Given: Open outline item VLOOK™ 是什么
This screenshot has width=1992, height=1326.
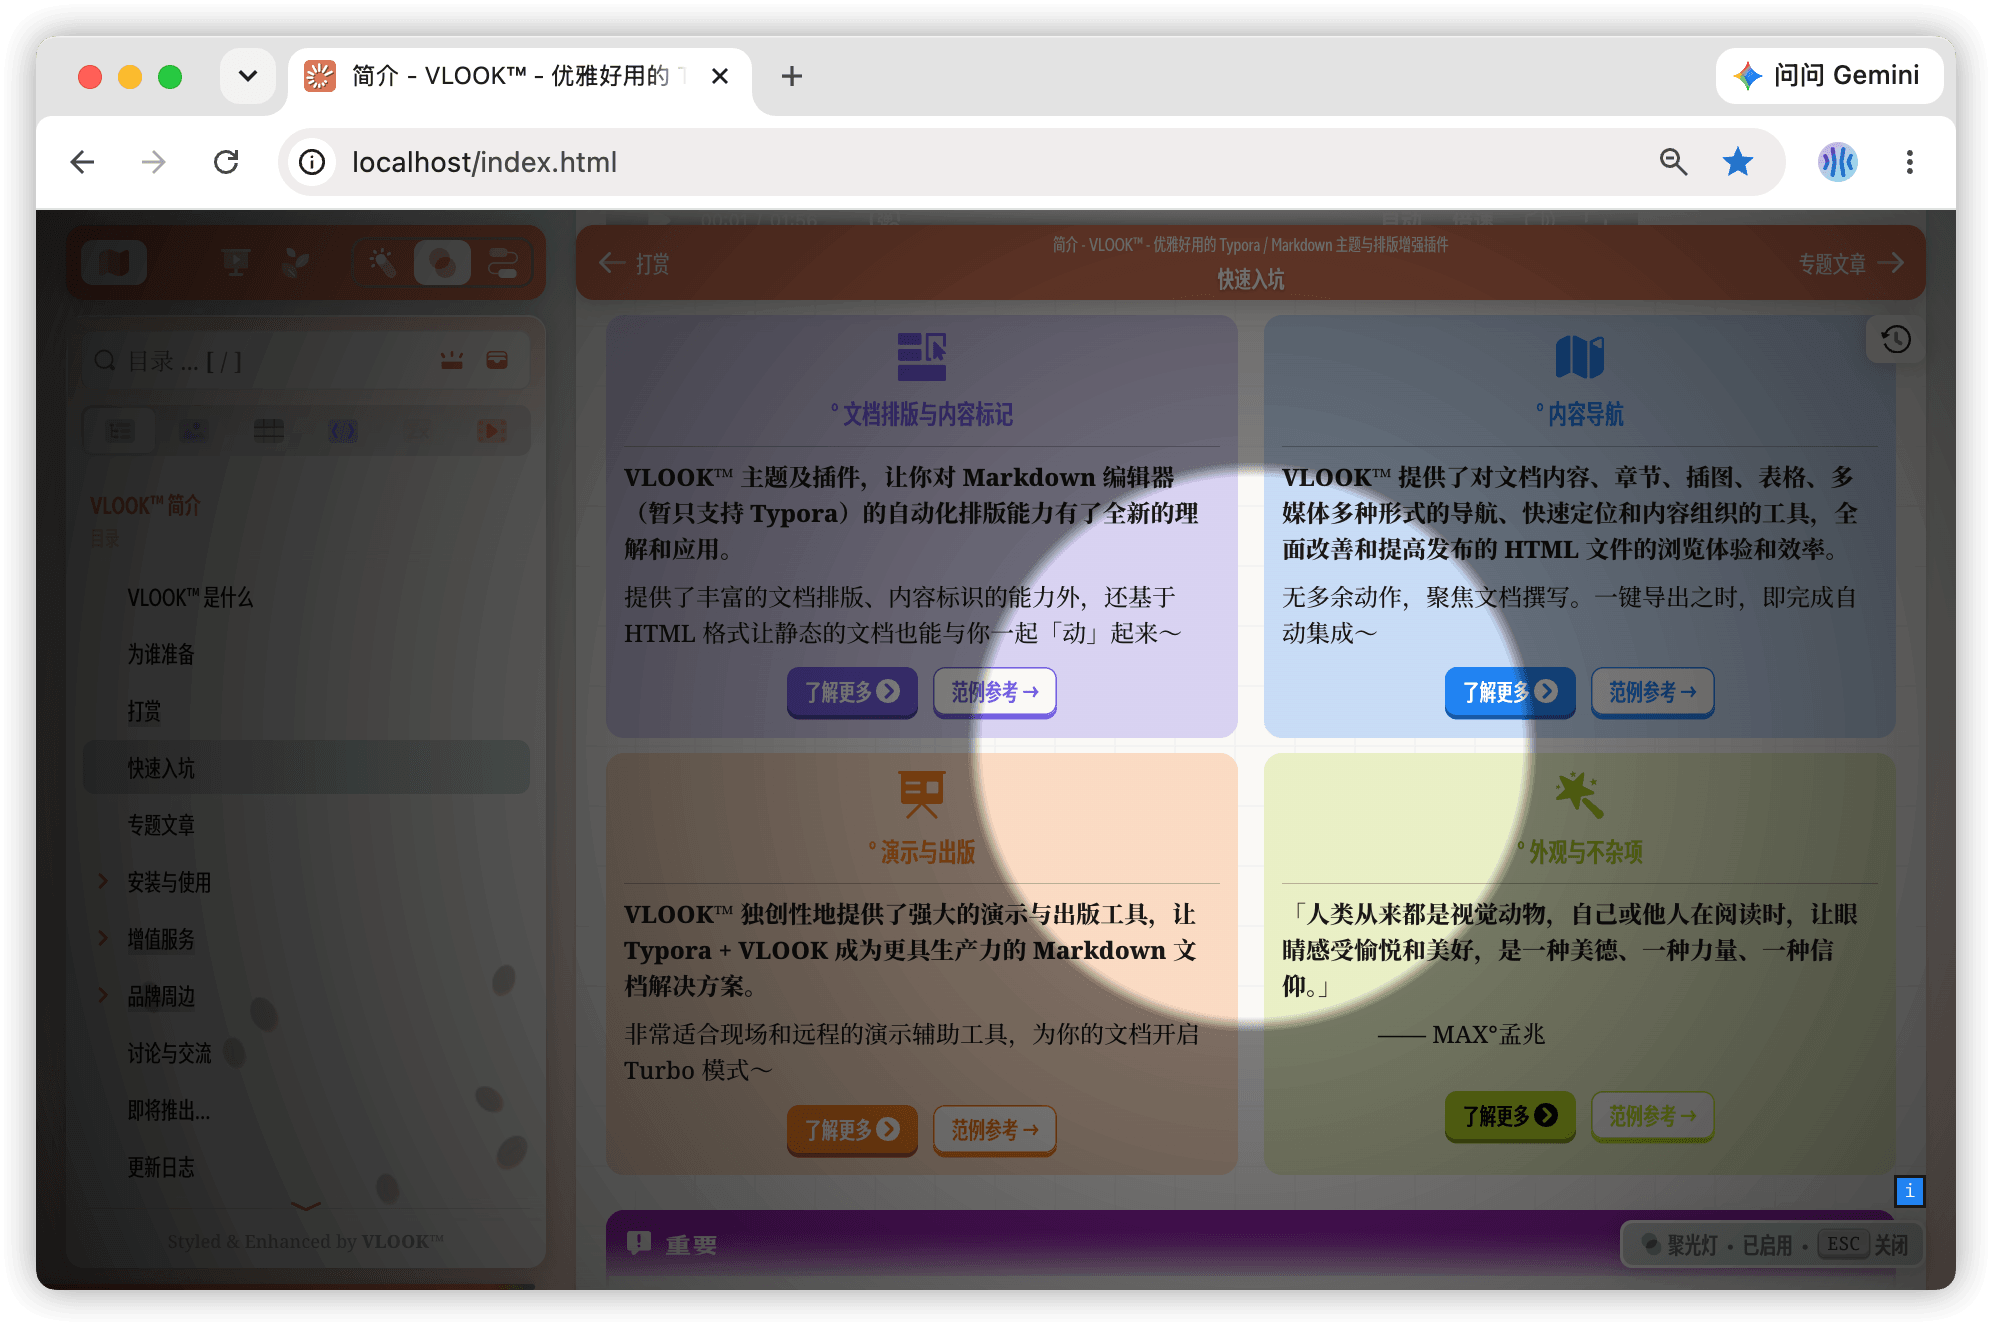Looking at the screenshot, I should (190, 598).
